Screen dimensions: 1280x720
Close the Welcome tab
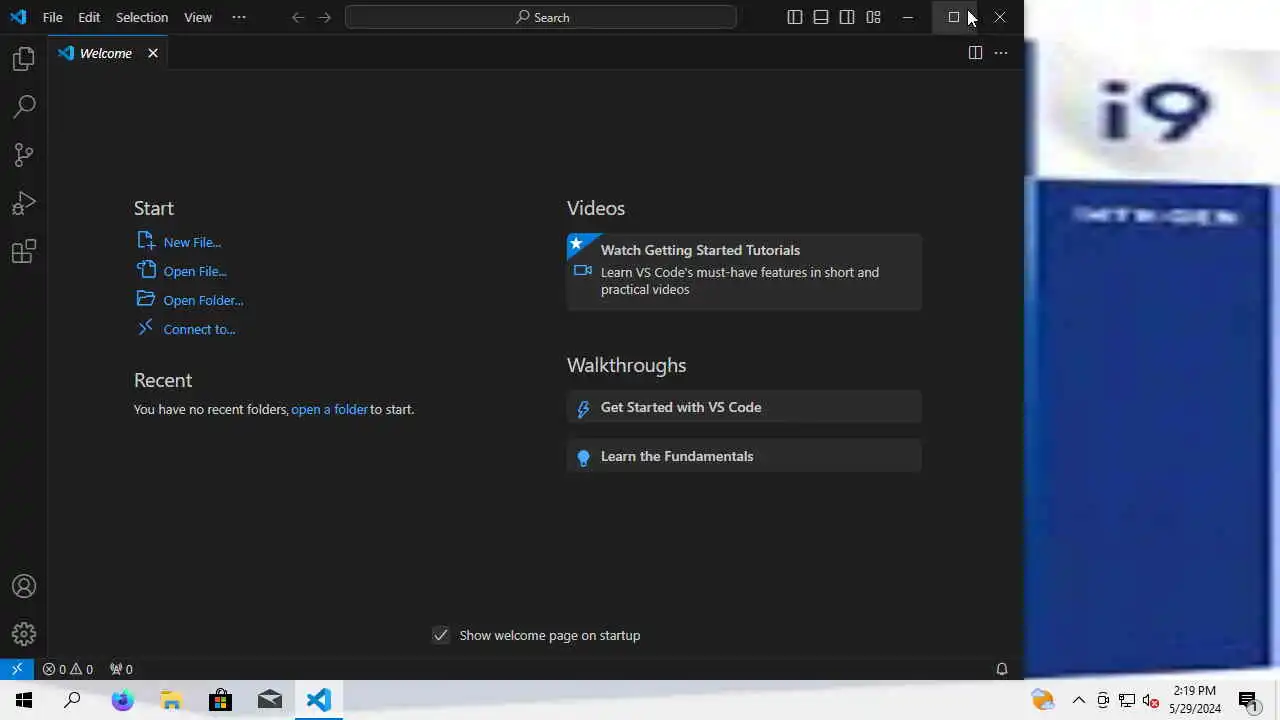tap(153, 53)
